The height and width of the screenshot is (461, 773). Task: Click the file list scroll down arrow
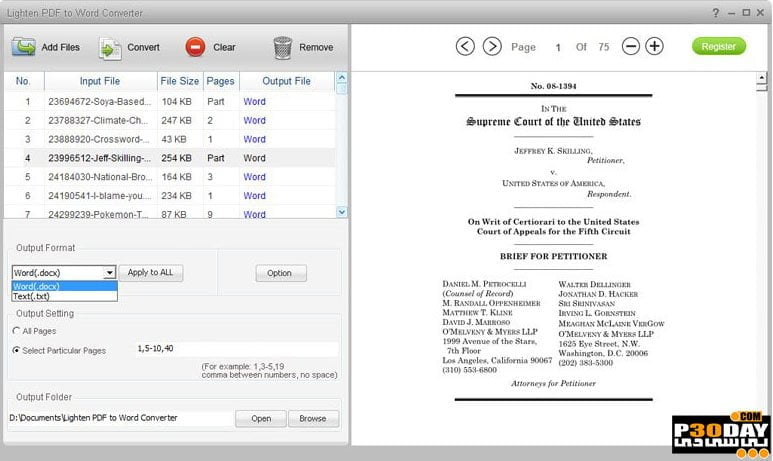[341, 212]
